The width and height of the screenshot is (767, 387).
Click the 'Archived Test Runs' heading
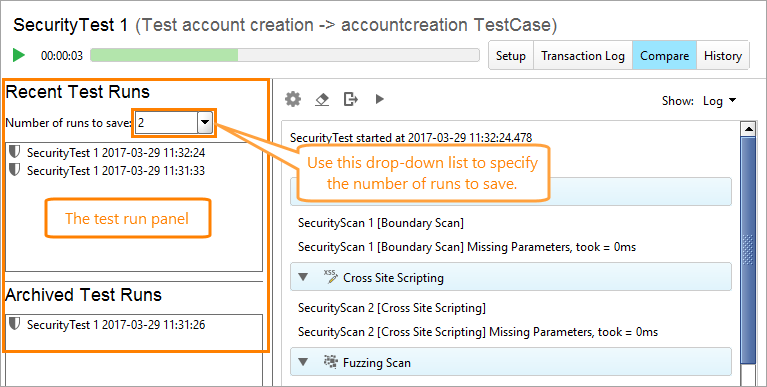[x=84, y=295]
